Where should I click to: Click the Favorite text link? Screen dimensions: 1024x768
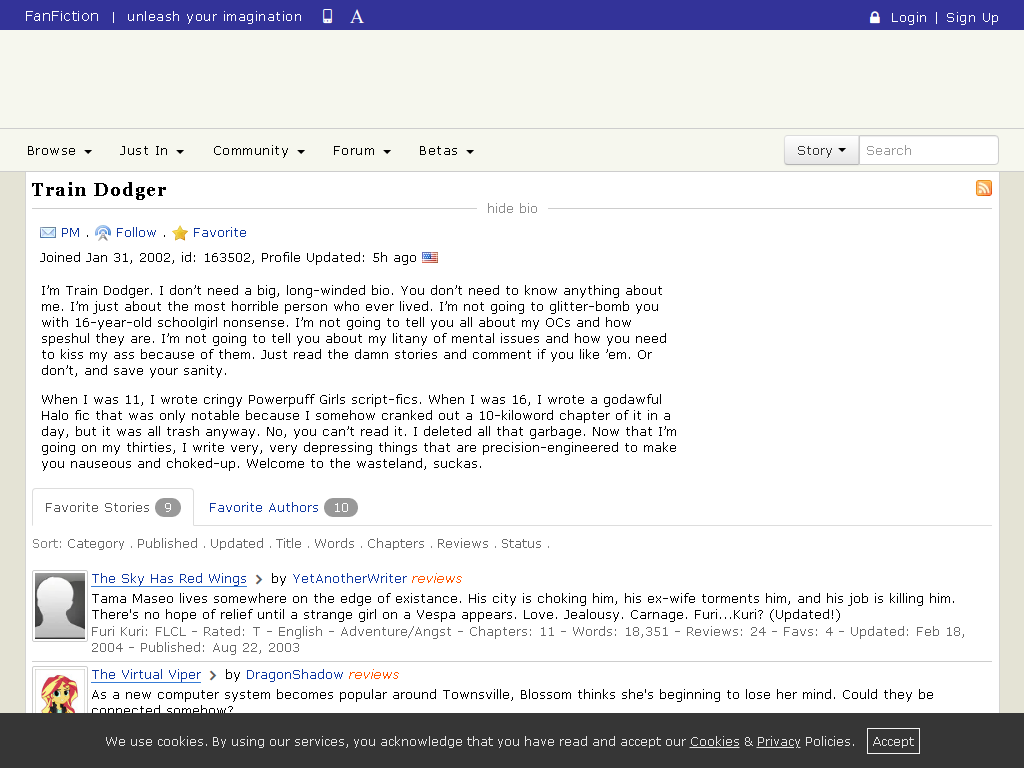pos(219,232)
